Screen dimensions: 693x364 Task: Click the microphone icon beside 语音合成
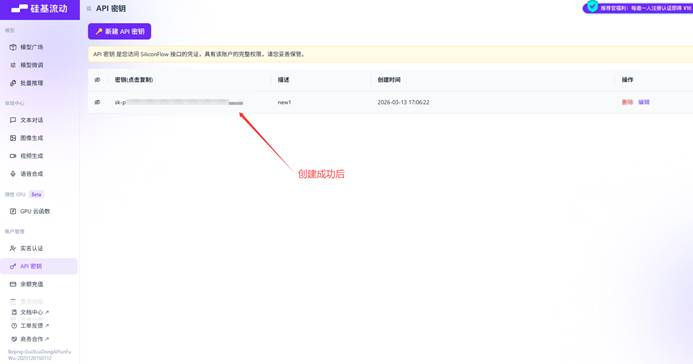point(13,174)
